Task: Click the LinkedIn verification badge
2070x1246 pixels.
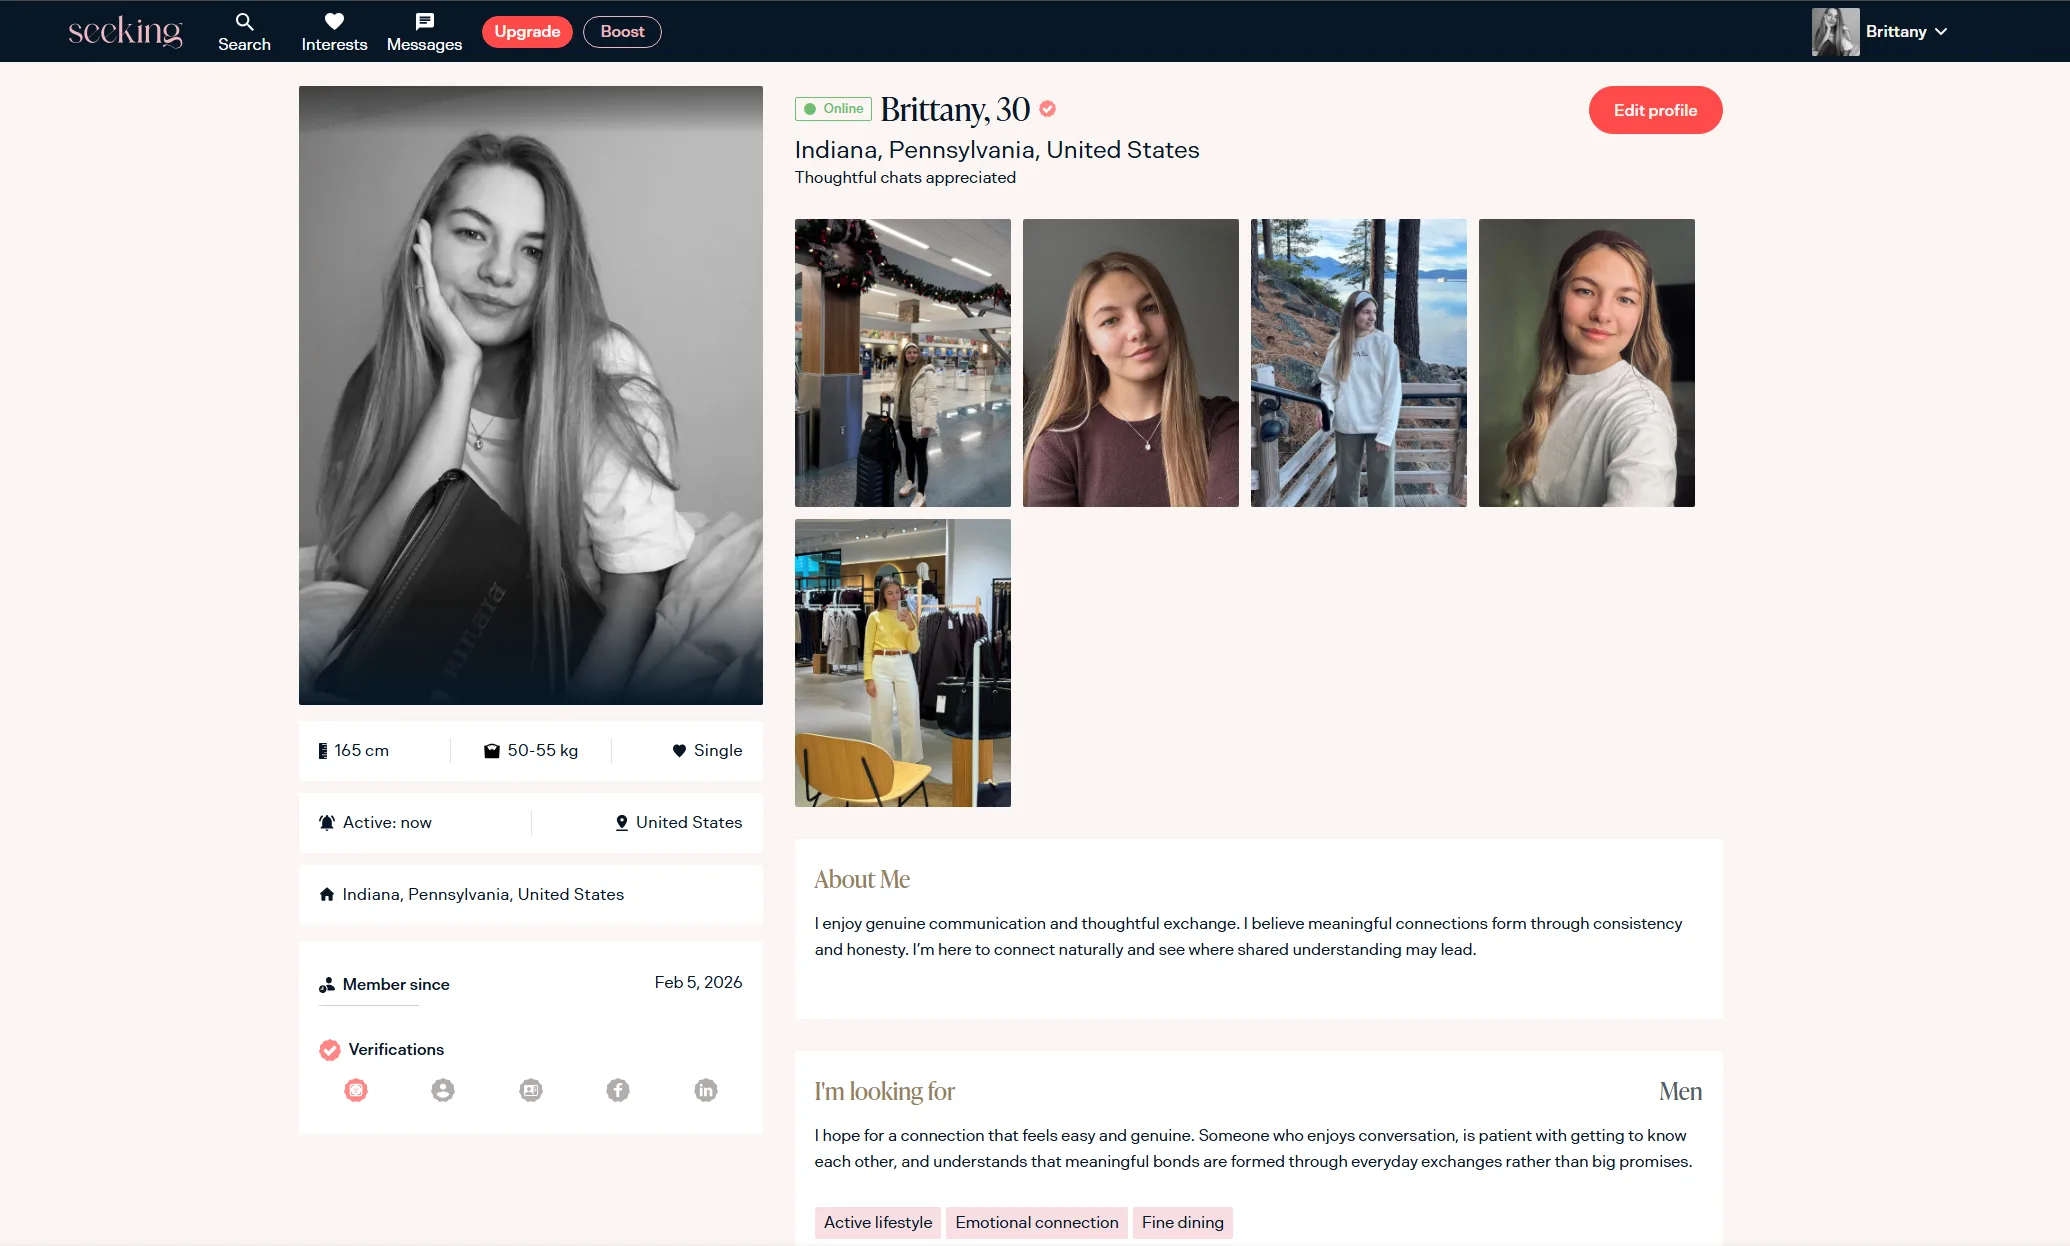Action: [x=706, y=1090]
